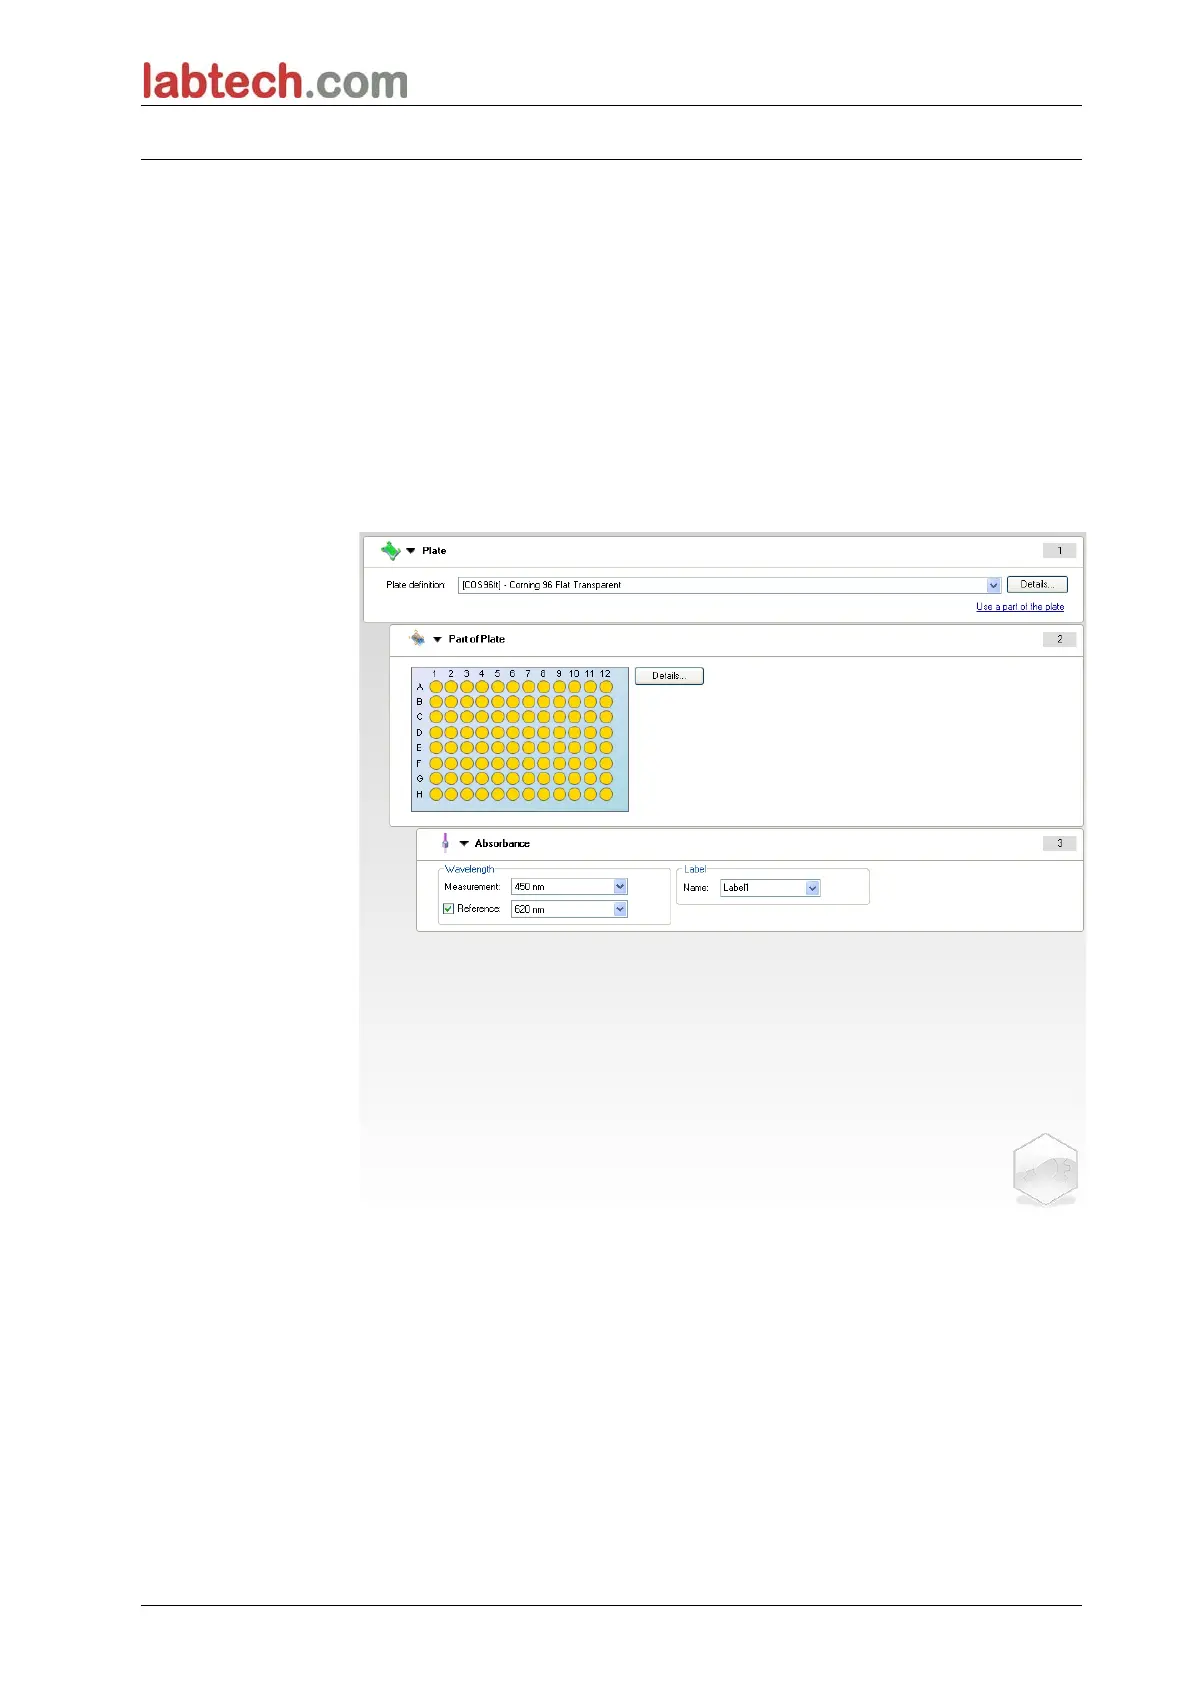Open the Label Name dropdown

(x=812, y=888)
